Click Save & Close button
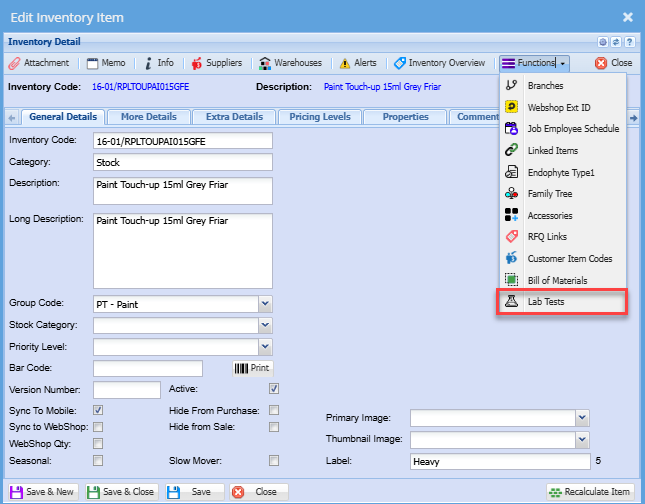645x504 pixels. pos(122,492)
